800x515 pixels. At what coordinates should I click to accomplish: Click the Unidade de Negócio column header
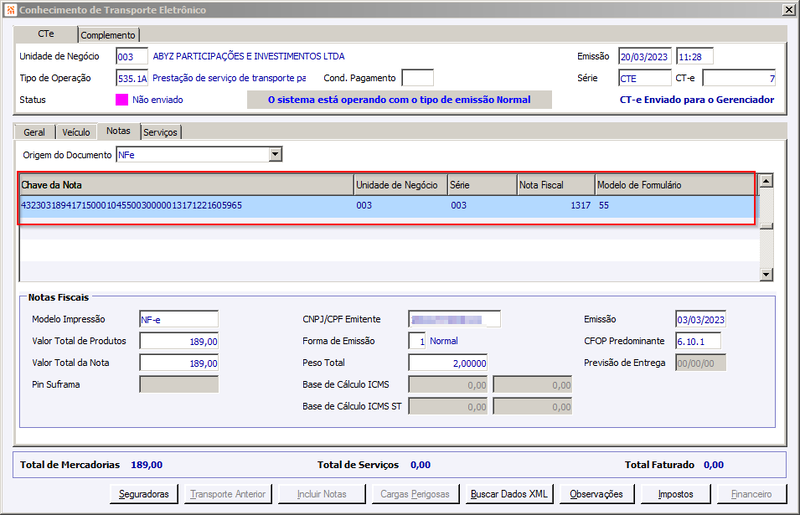pos(401,185)
